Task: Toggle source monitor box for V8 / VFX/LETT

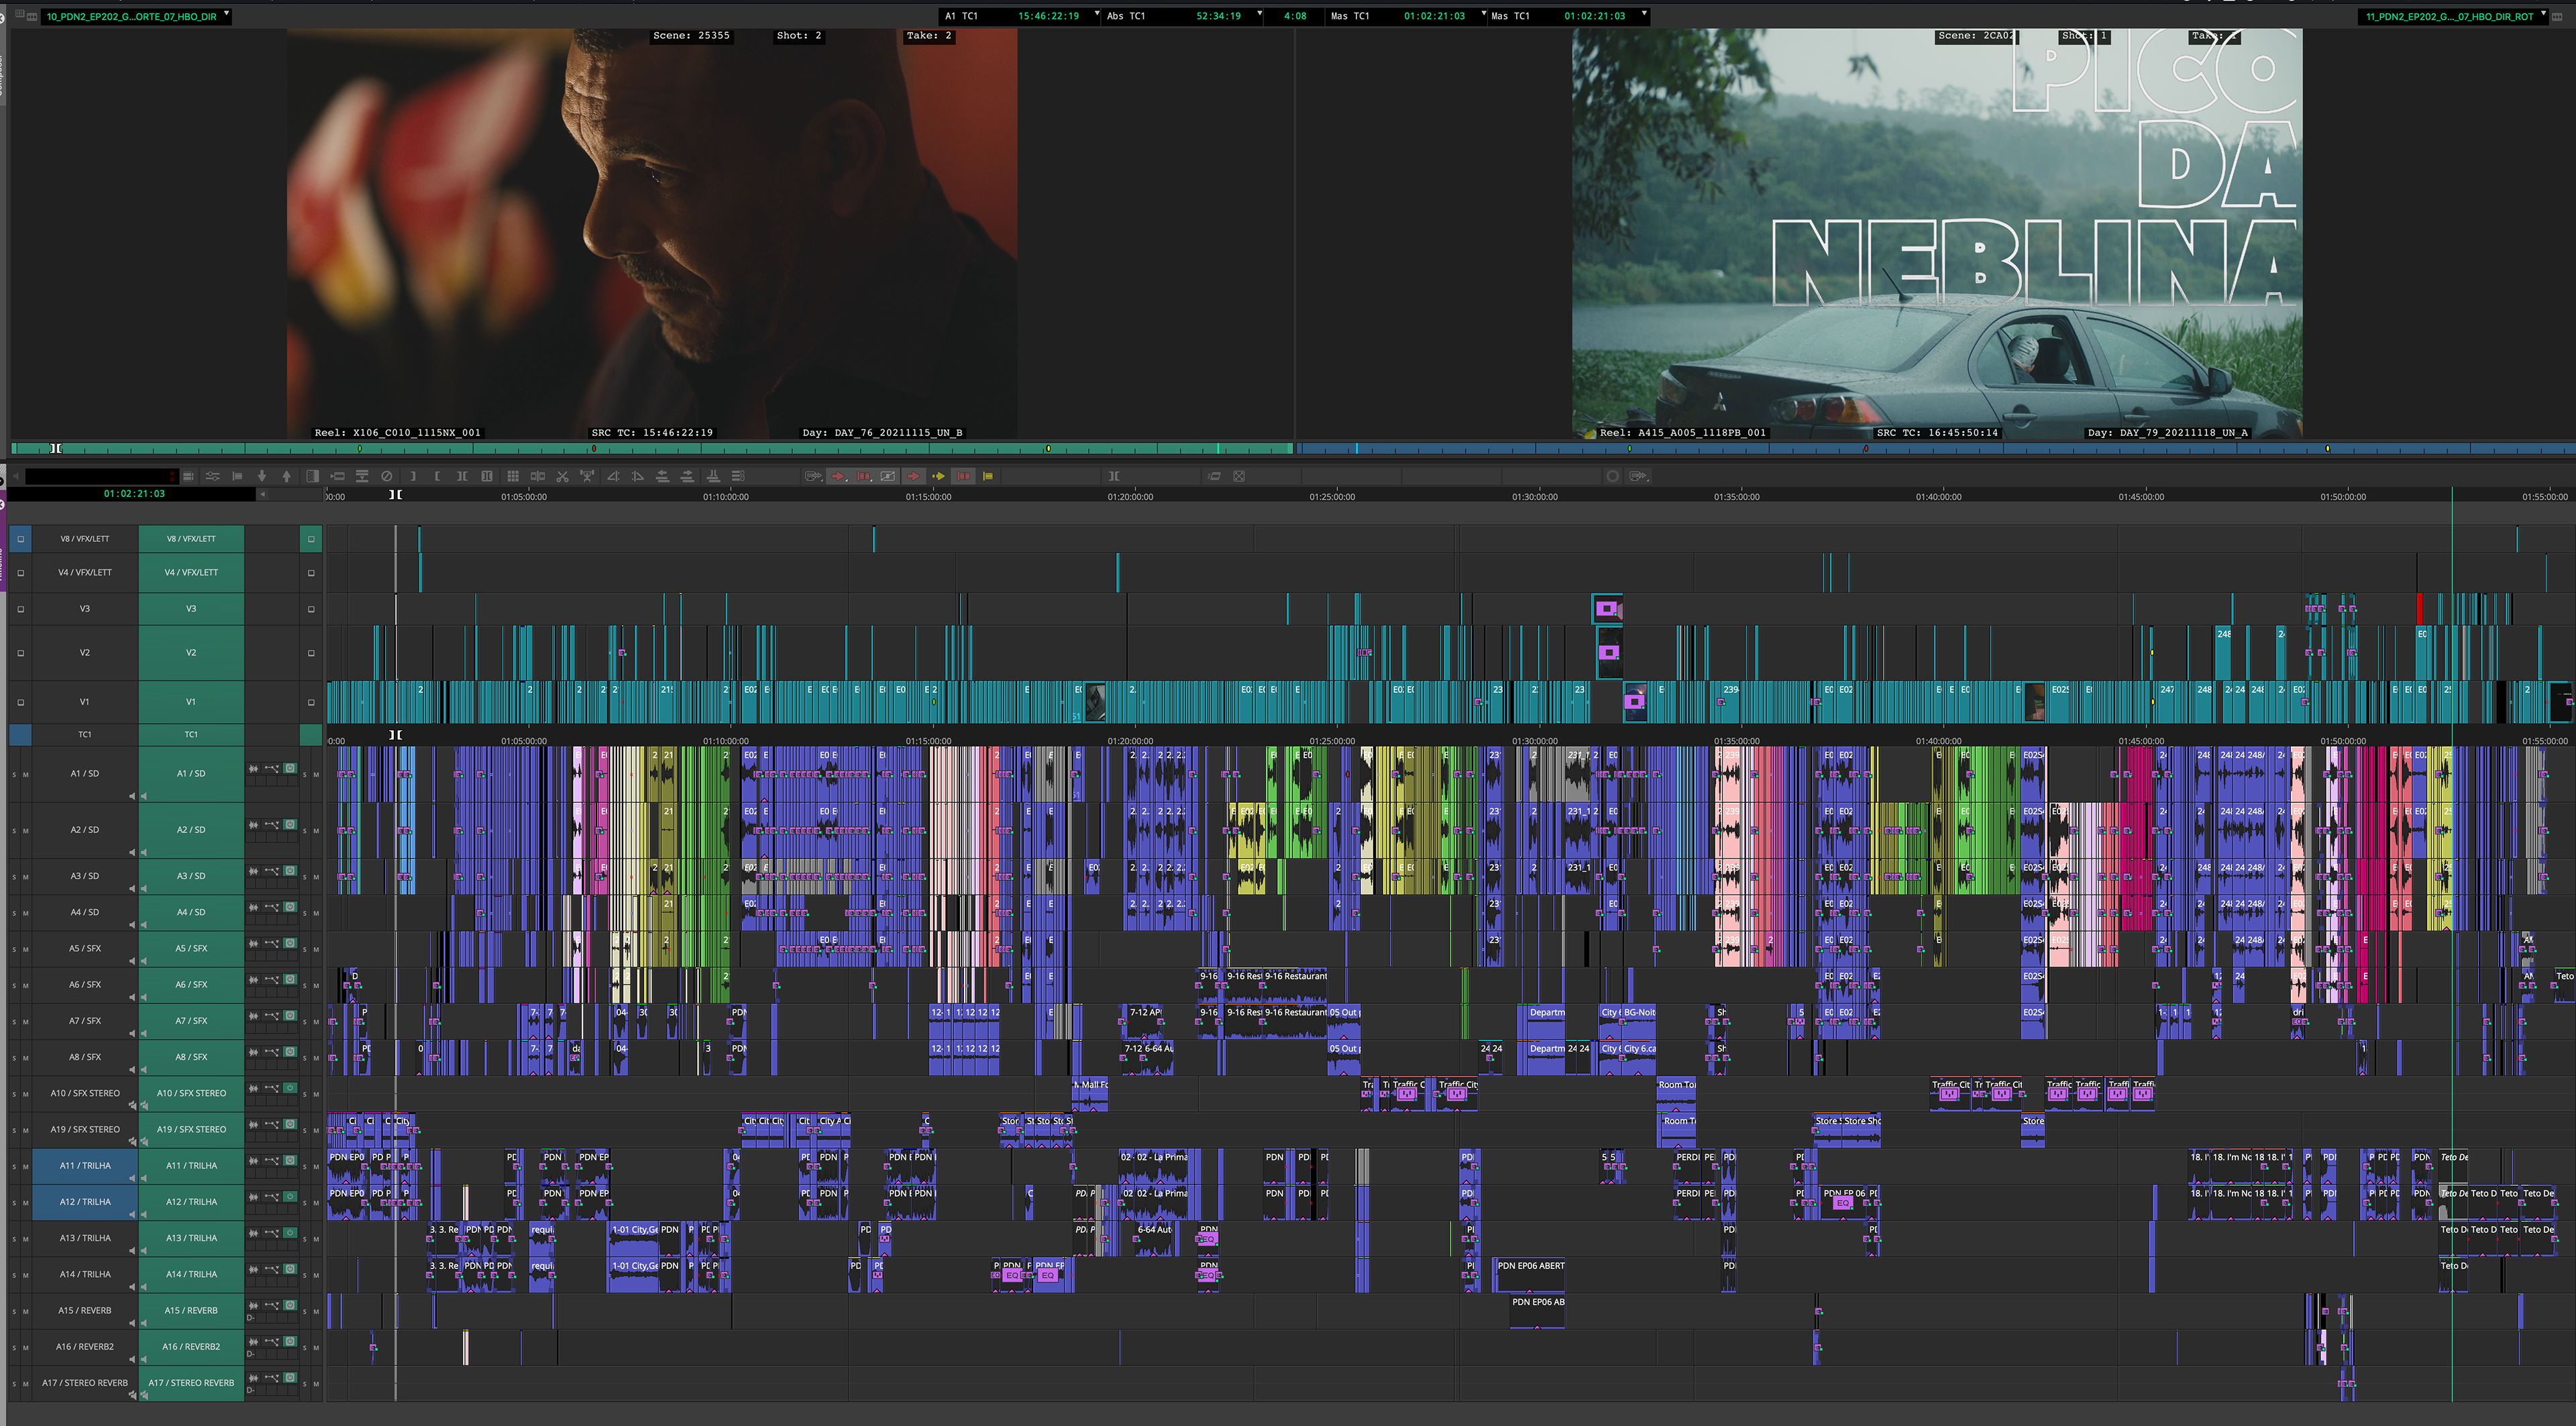Action: (20, 539)
